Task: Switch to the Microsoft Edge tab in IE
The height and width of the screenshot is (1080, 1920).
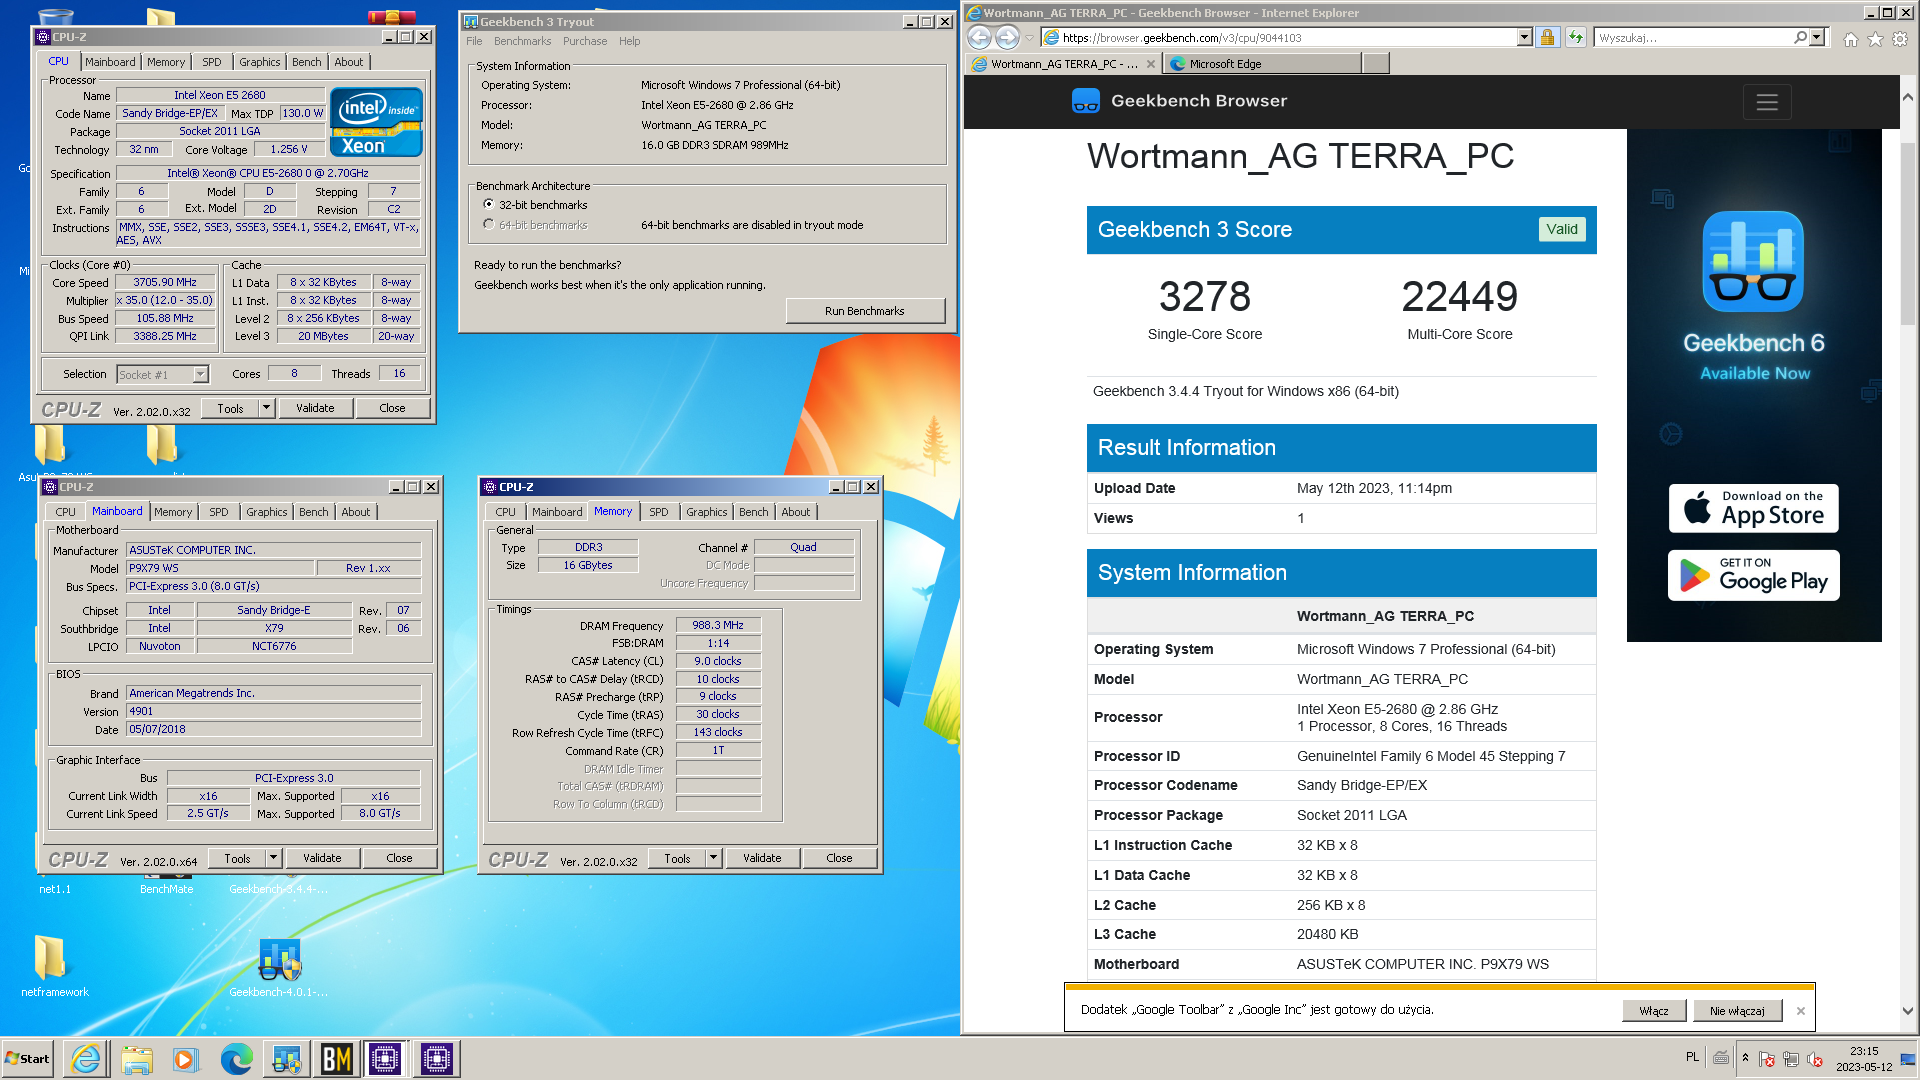Action: pos(1263,64)
